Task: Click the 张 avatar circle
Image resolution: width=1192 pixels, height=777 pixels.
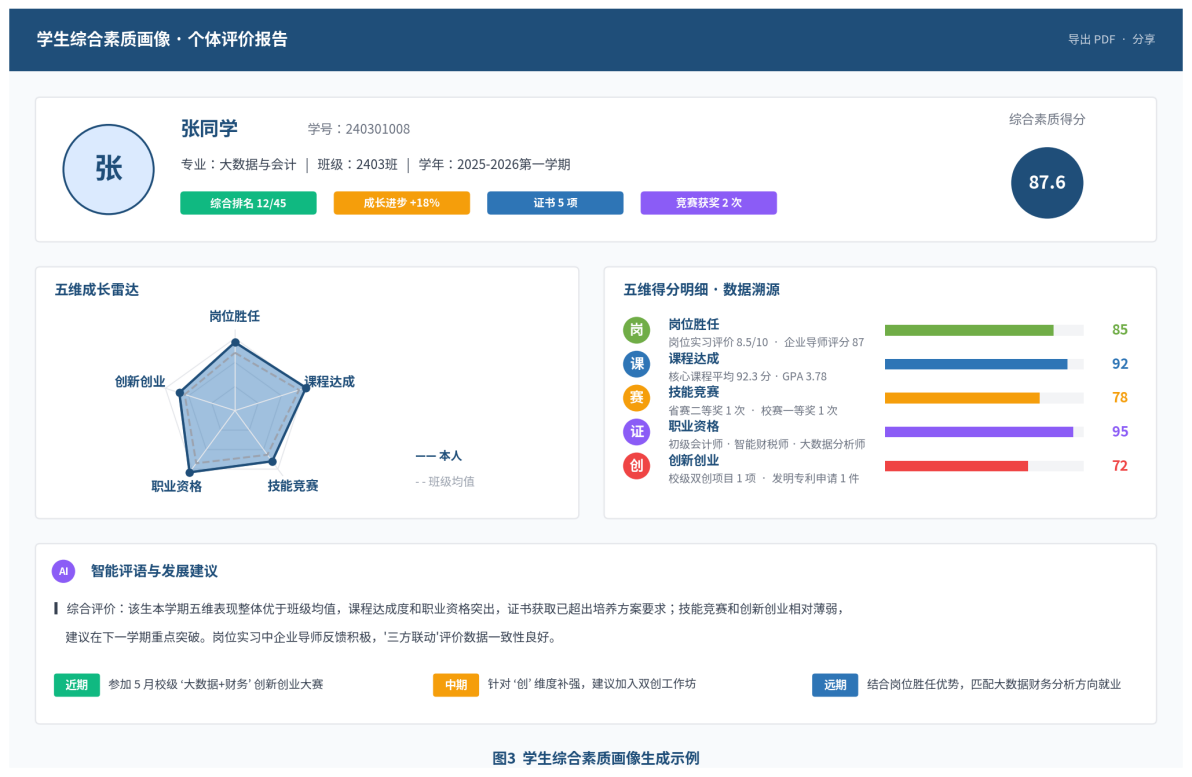Action: (108, 169)
